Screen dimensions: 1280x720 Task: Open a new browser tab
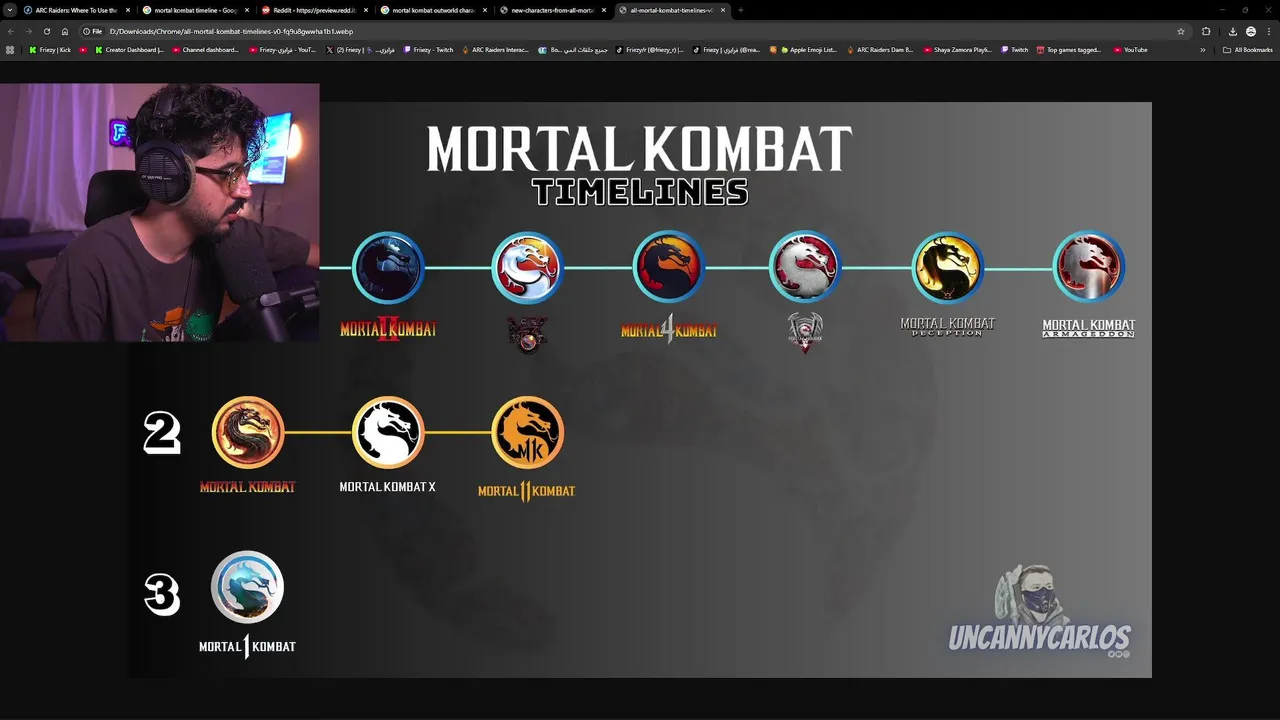click(740, 10)
